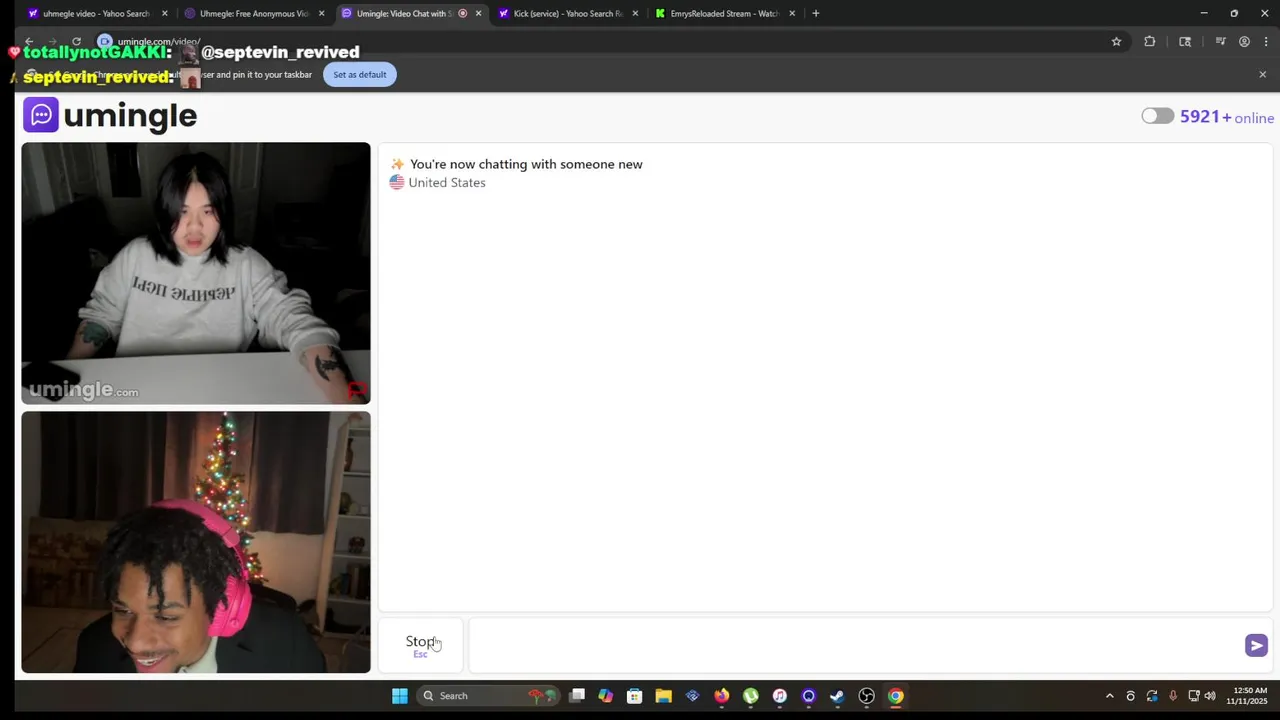Bookmark this page with star icon
Image resolution: width=1280 pixels, height=720 pixels.
click(1116, 42)
